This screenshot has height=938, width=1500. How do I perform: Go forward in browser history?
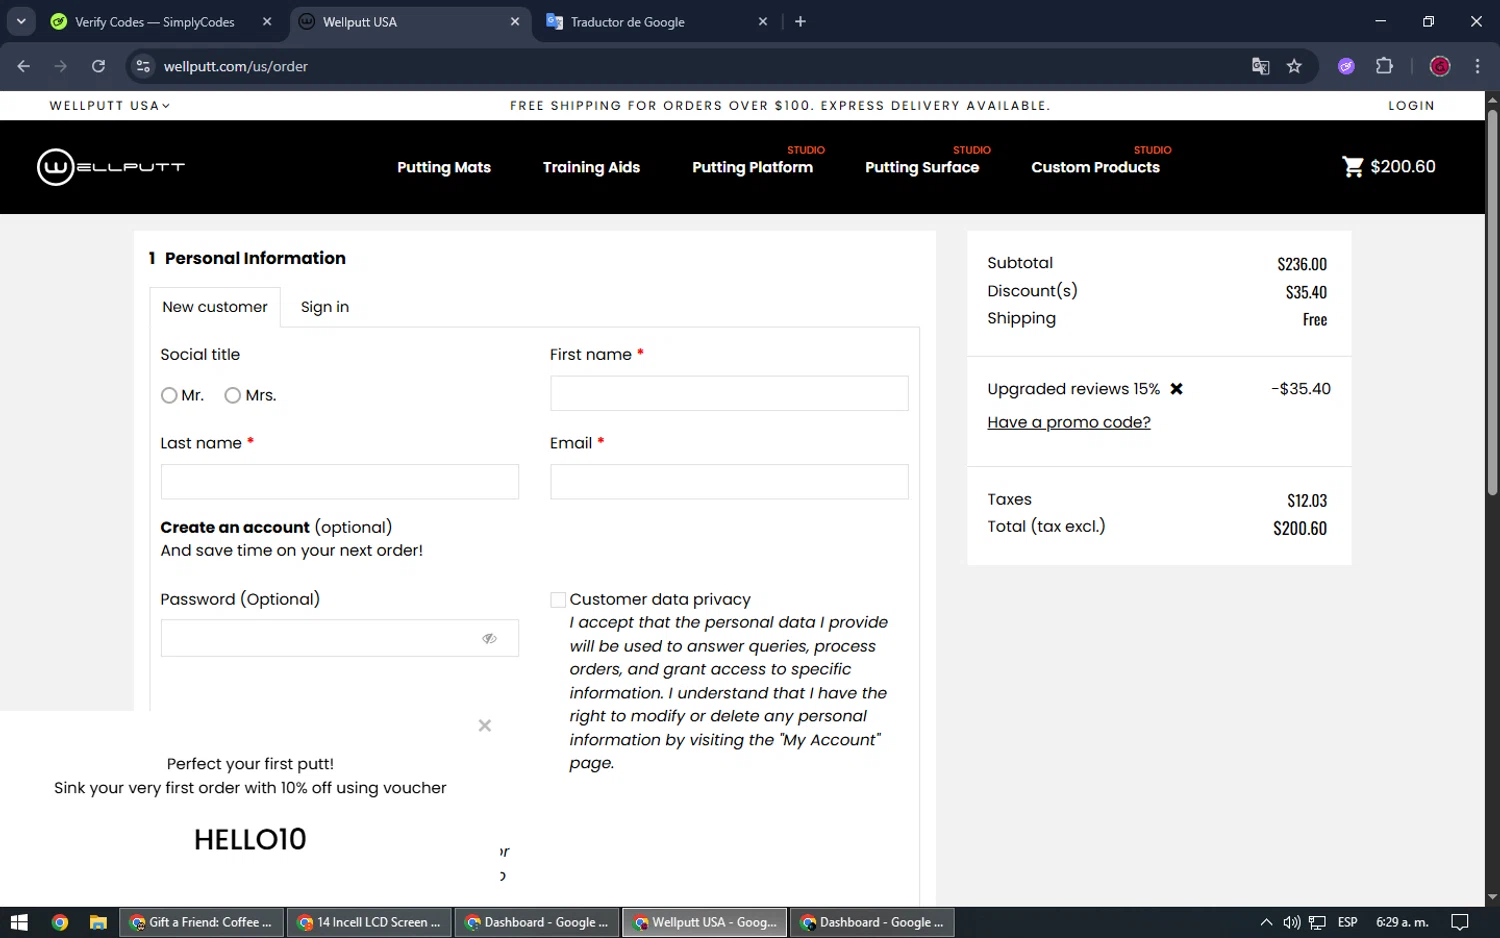(x=61, y=66)
